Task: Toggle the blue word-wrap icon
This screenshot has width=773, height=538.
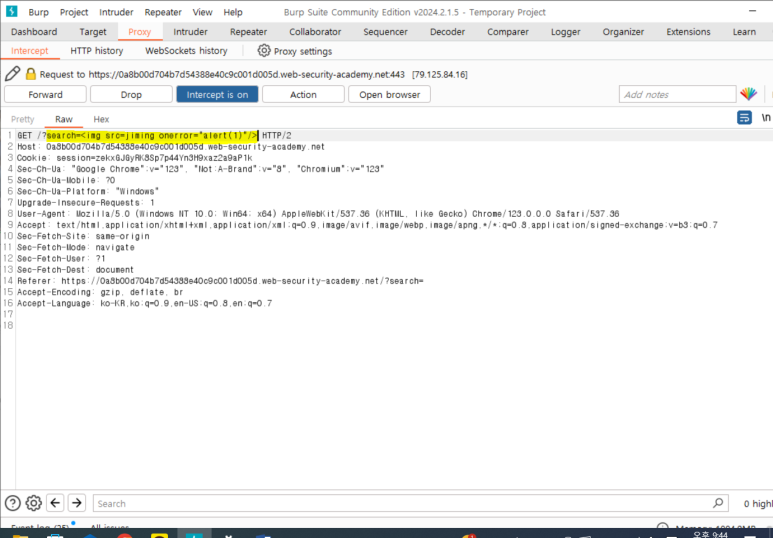Action: tap(744, 118)
